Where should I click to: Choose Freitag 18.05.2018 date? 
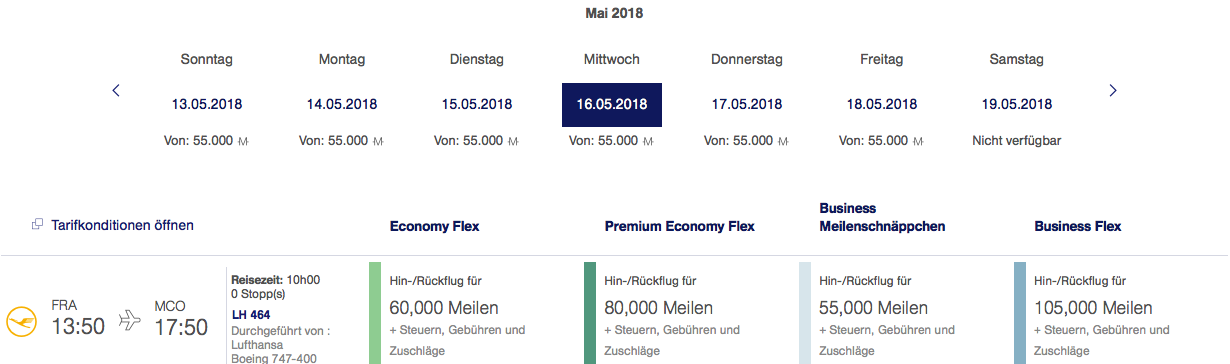882,104
